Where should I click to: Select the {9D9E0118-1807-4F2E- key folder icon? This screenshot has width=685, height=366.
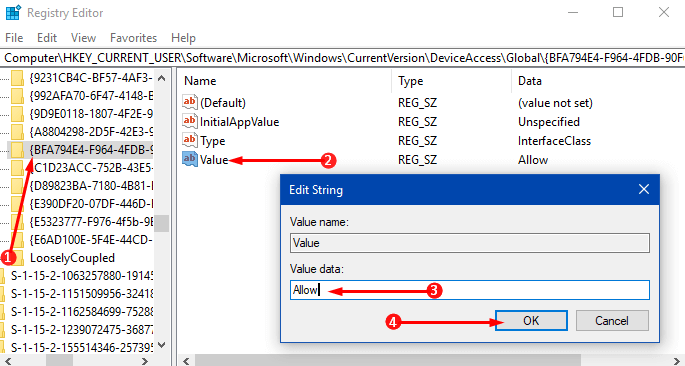click(x=17, y=114)
